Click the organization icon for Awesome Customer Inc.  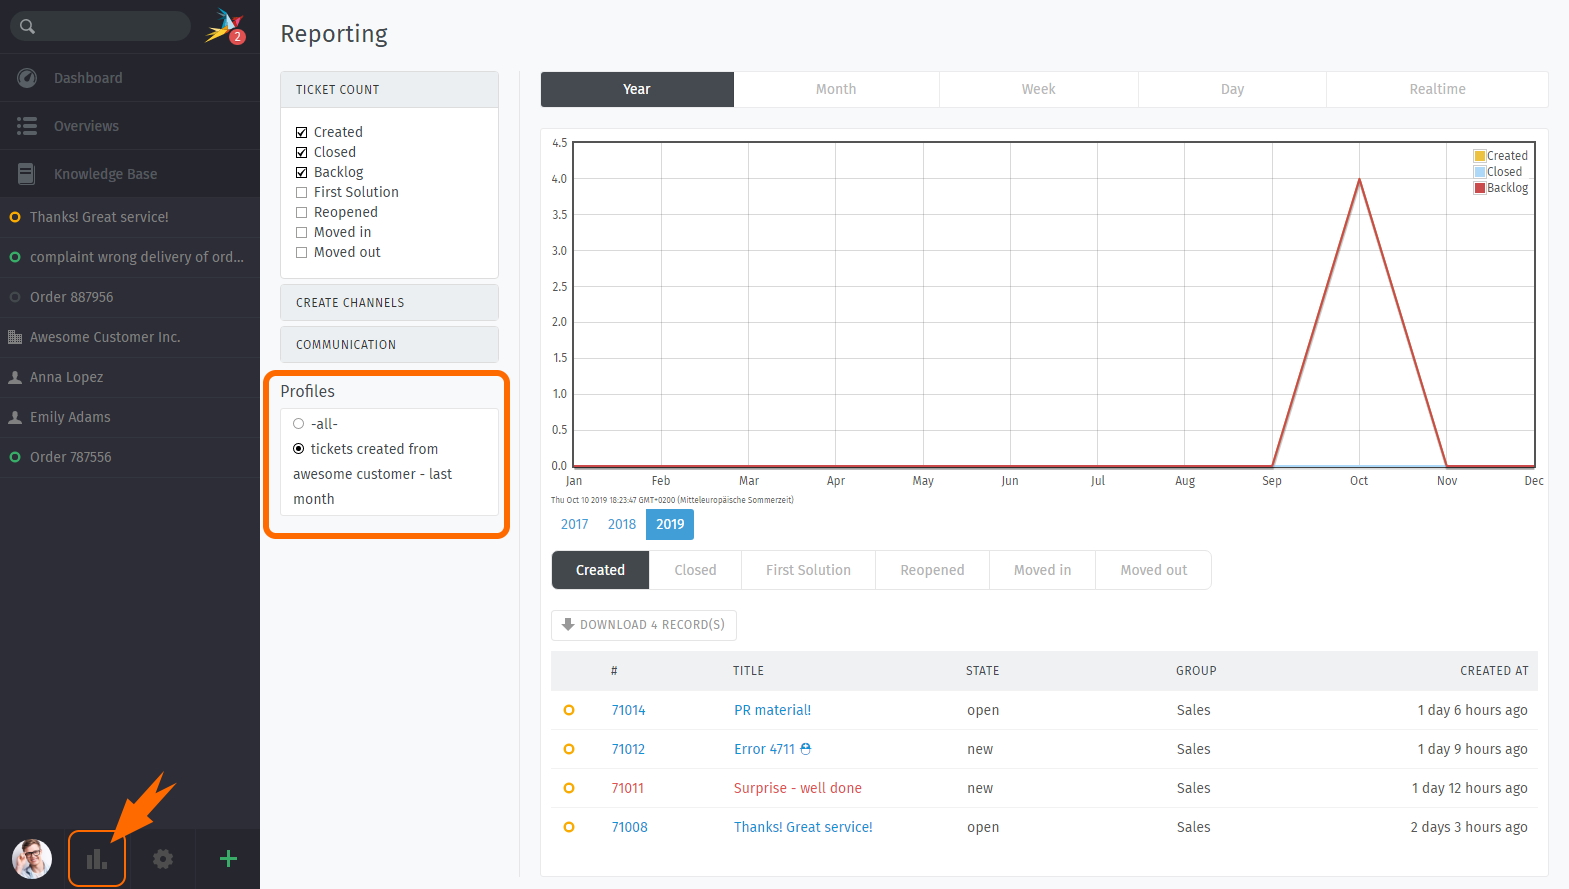[x=15, y=337]
